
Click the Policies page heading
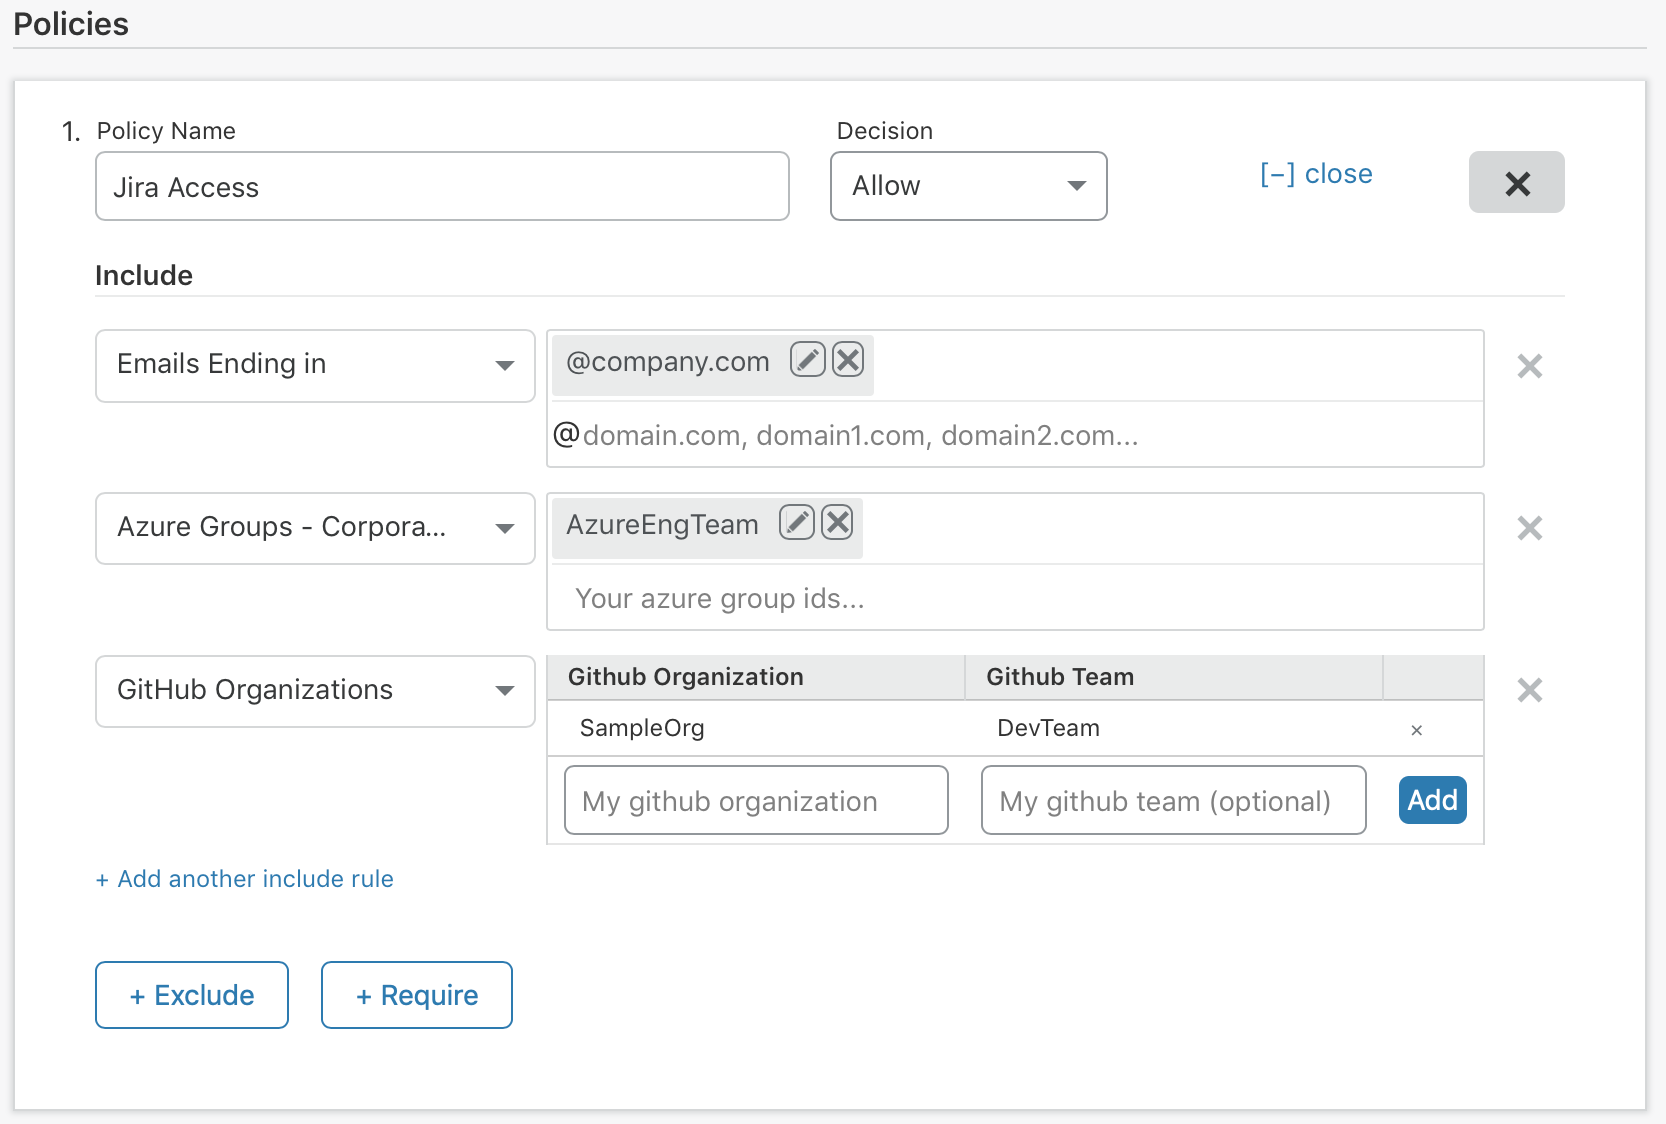[x=71, y=24]
